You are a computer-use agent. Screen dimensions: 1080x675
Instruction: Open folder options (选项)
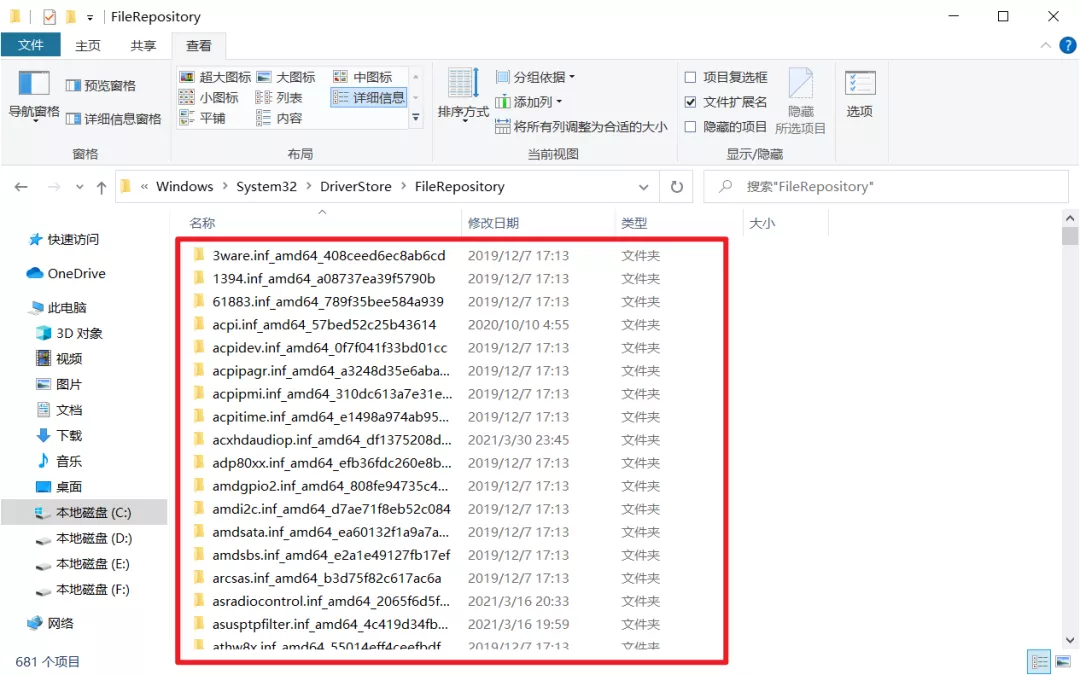(860, 95)
